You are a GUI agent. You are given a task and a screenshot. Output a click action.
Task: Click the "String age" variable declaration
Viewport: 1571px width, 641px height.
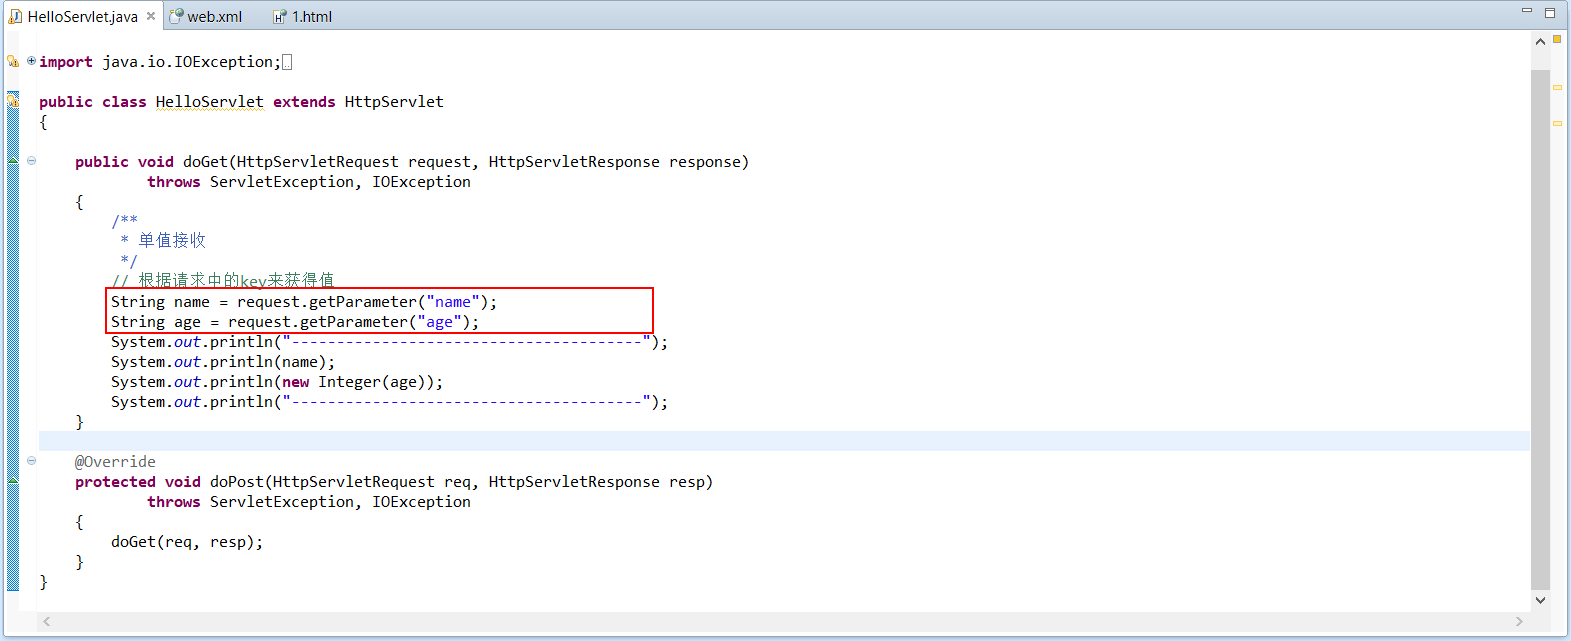pos(156,322)
